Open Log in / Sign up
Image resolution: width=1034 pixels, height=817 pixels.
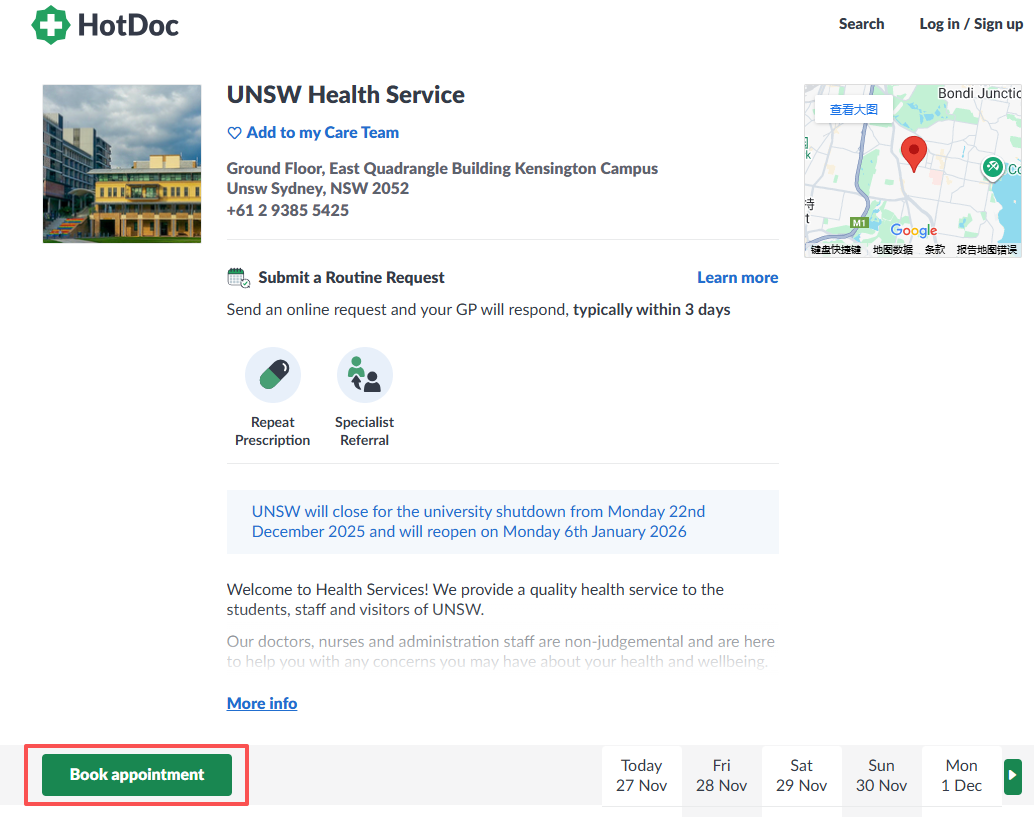coord(971,24)
